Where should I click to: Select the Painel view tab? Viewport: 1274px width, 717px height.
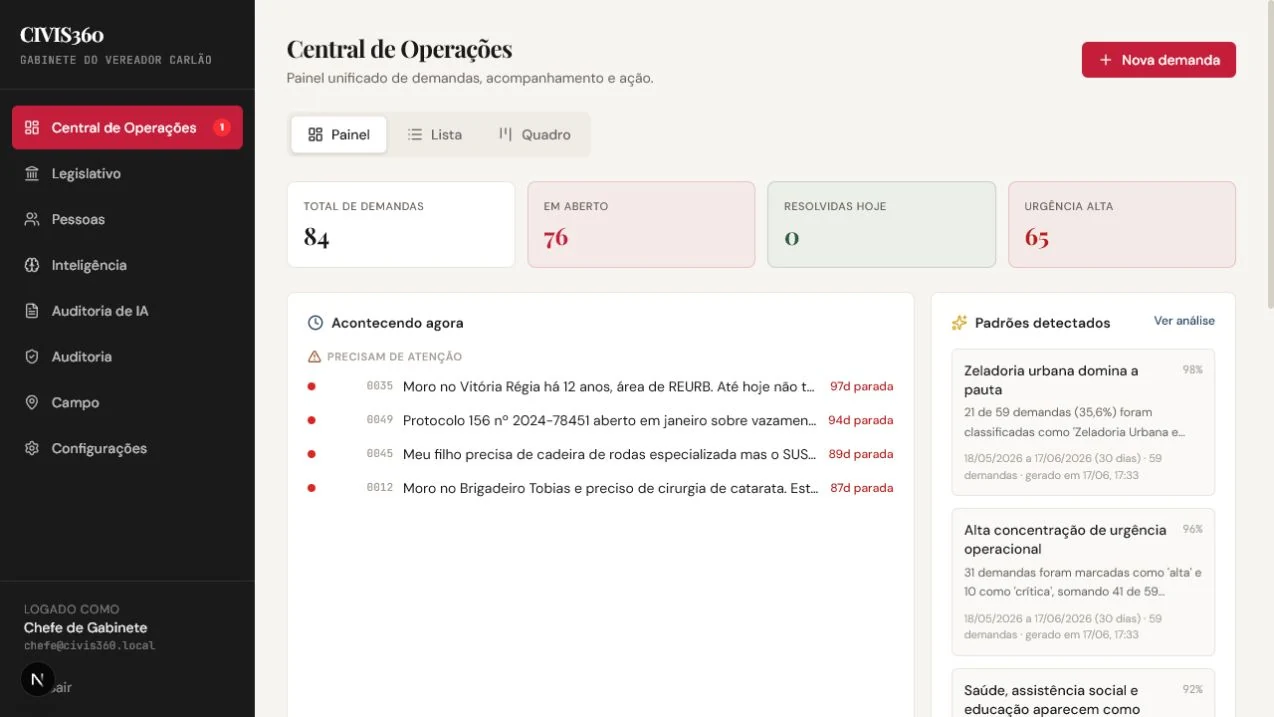(339, 135)
